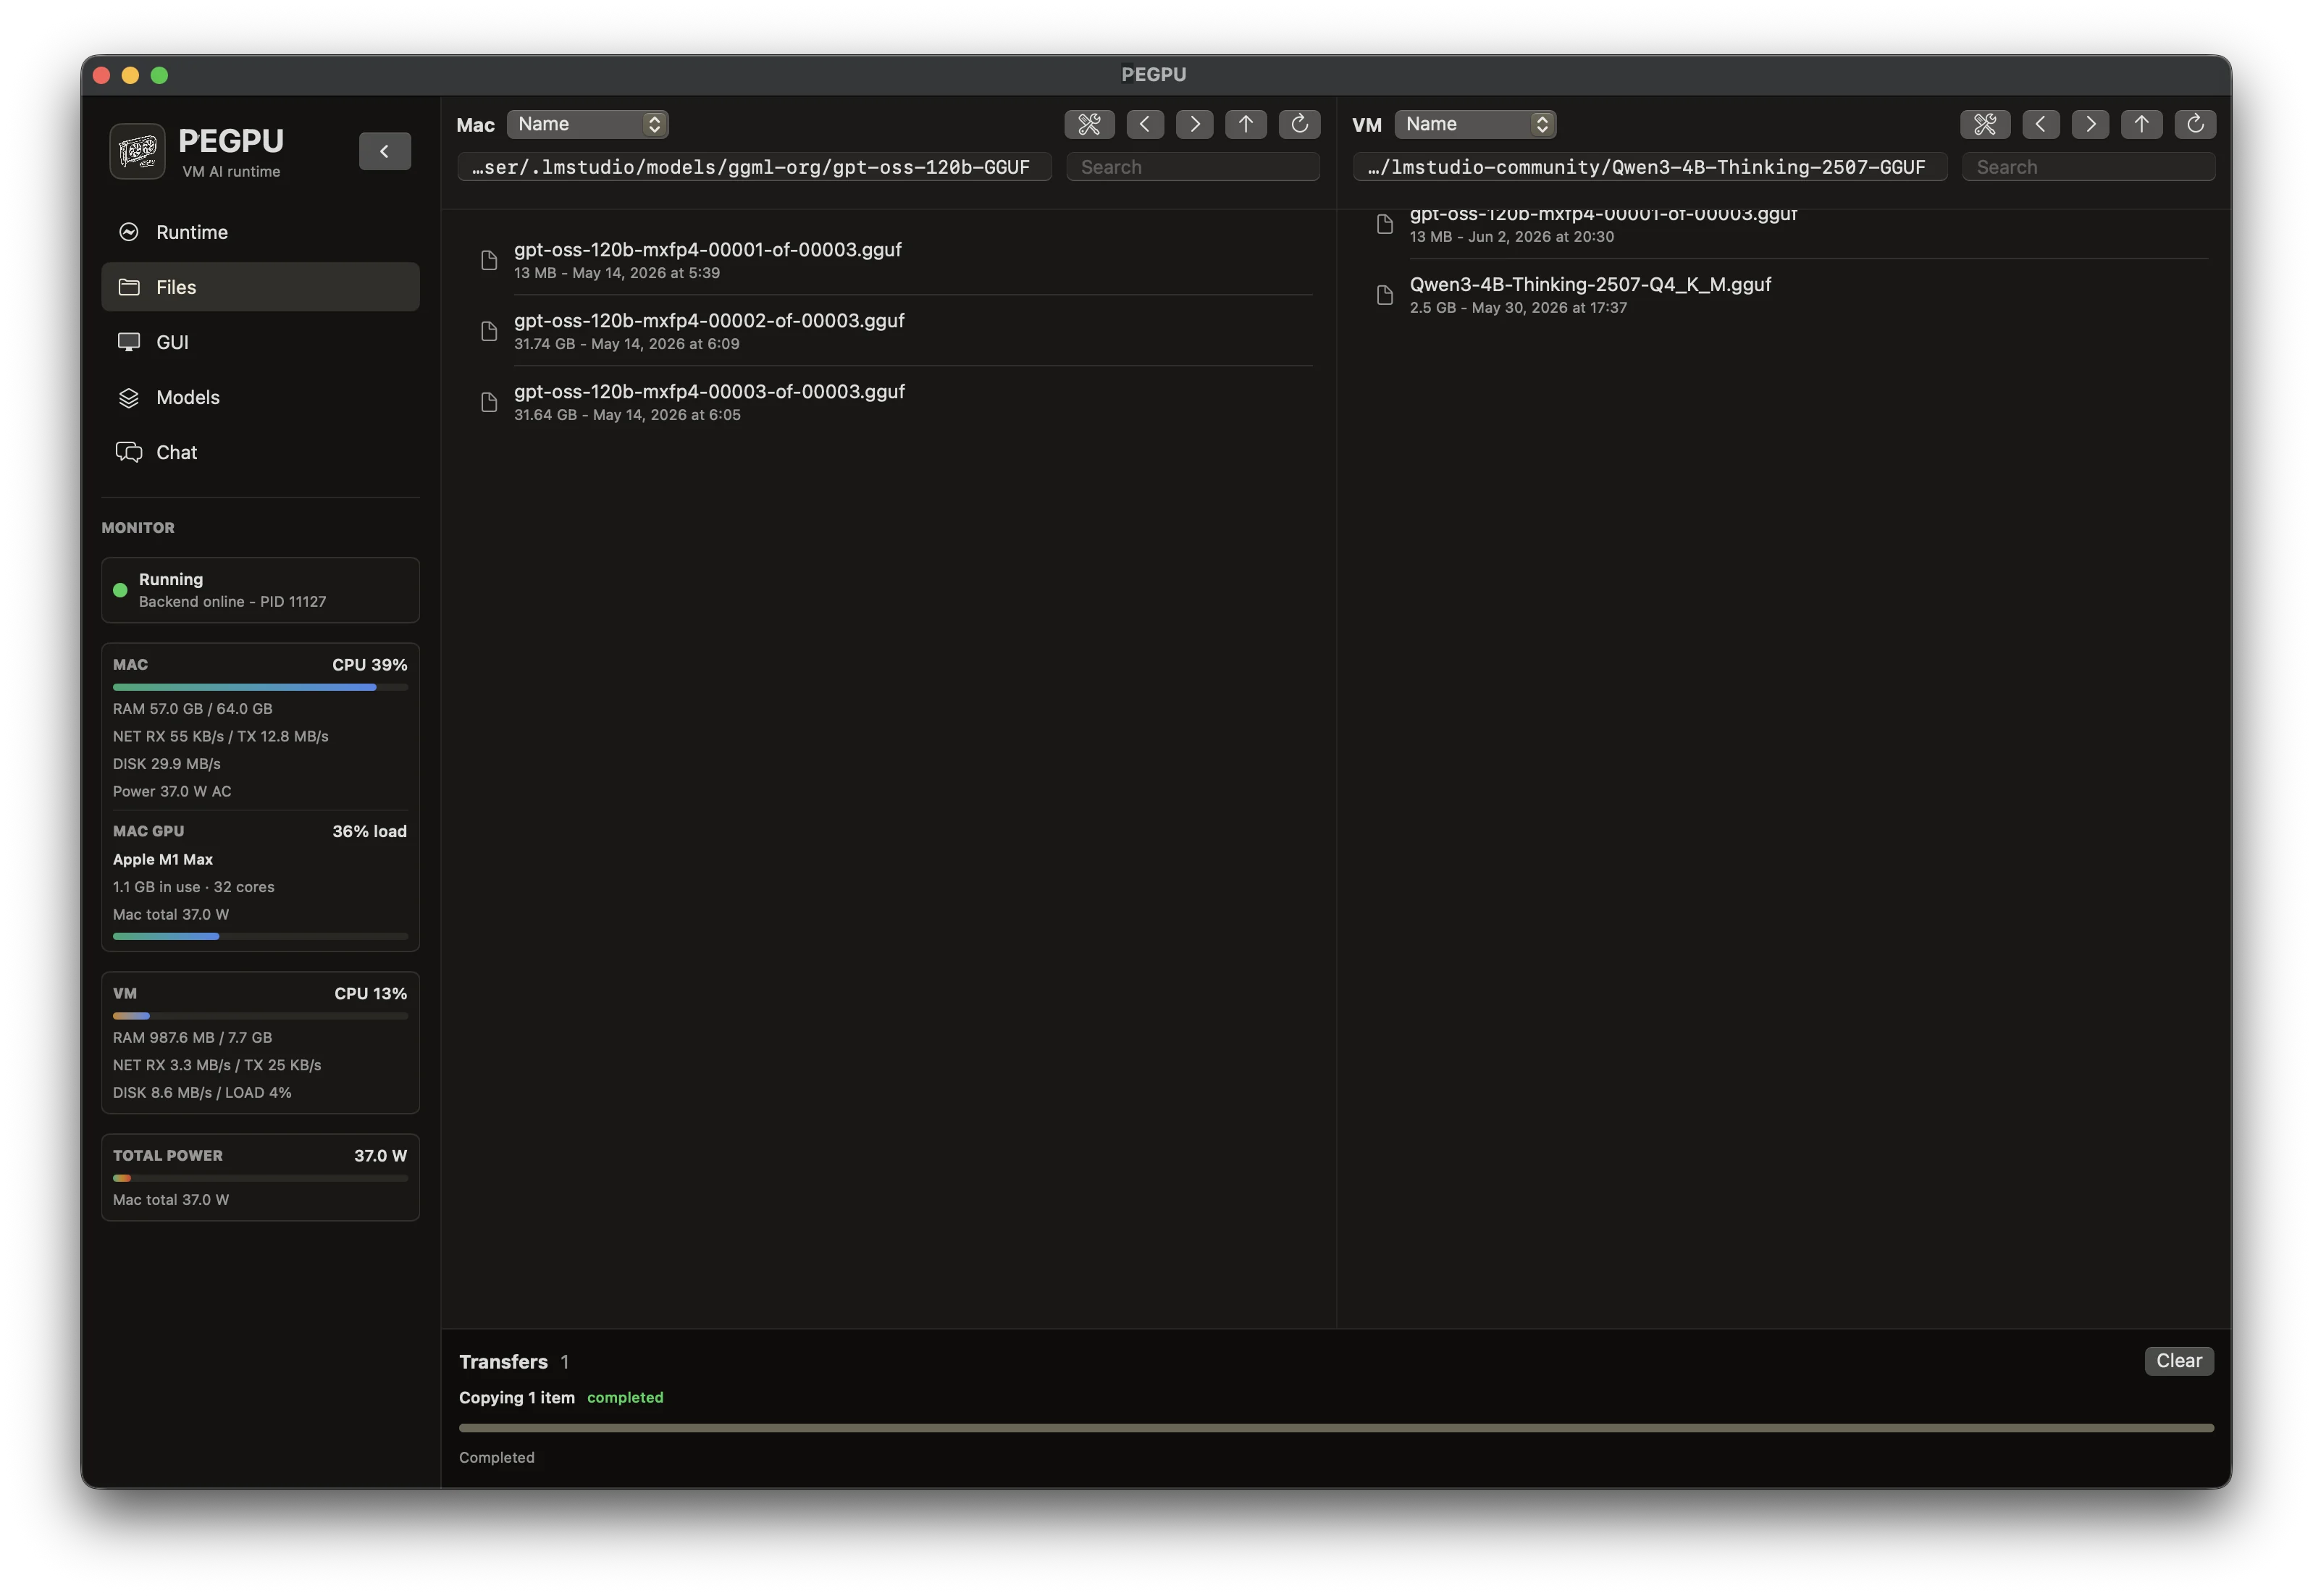Open the VM pane Name sort dropdown
This screenshot has height=1596, width=2313.
point(1475,124)
